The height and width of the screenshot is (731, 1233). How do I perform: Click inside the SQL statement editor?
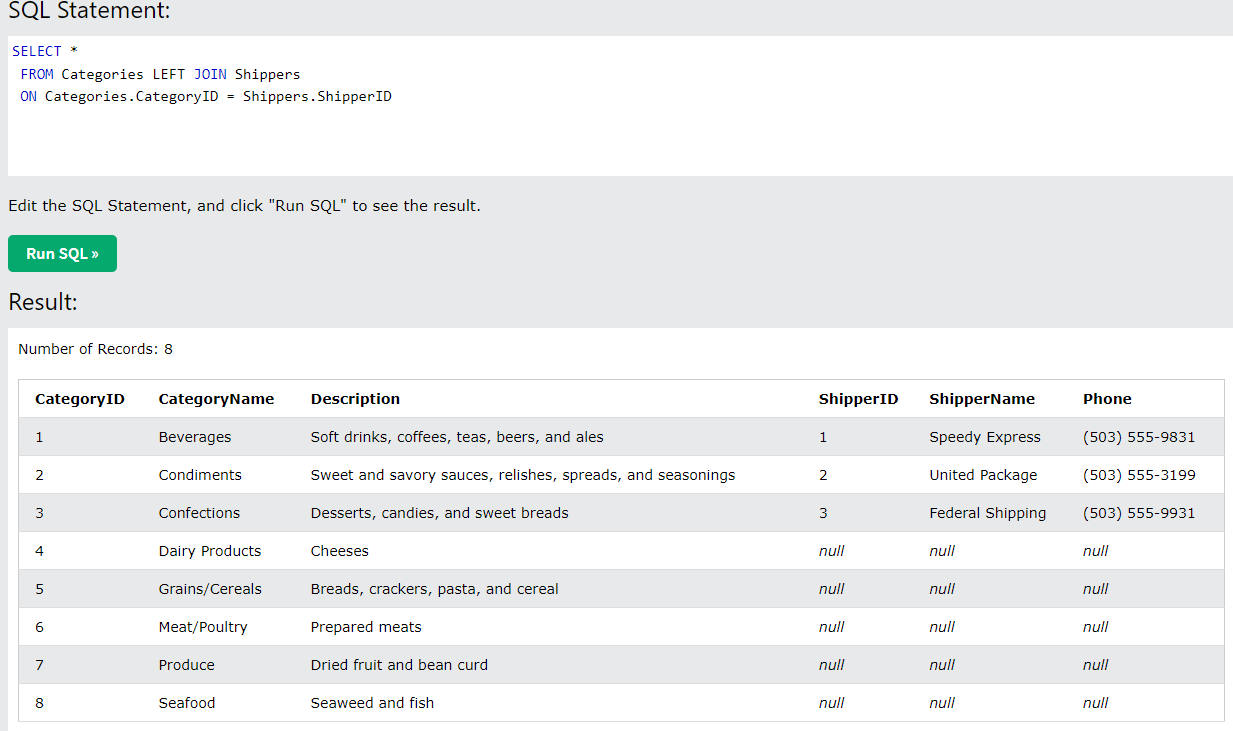[x=620, y=106]
